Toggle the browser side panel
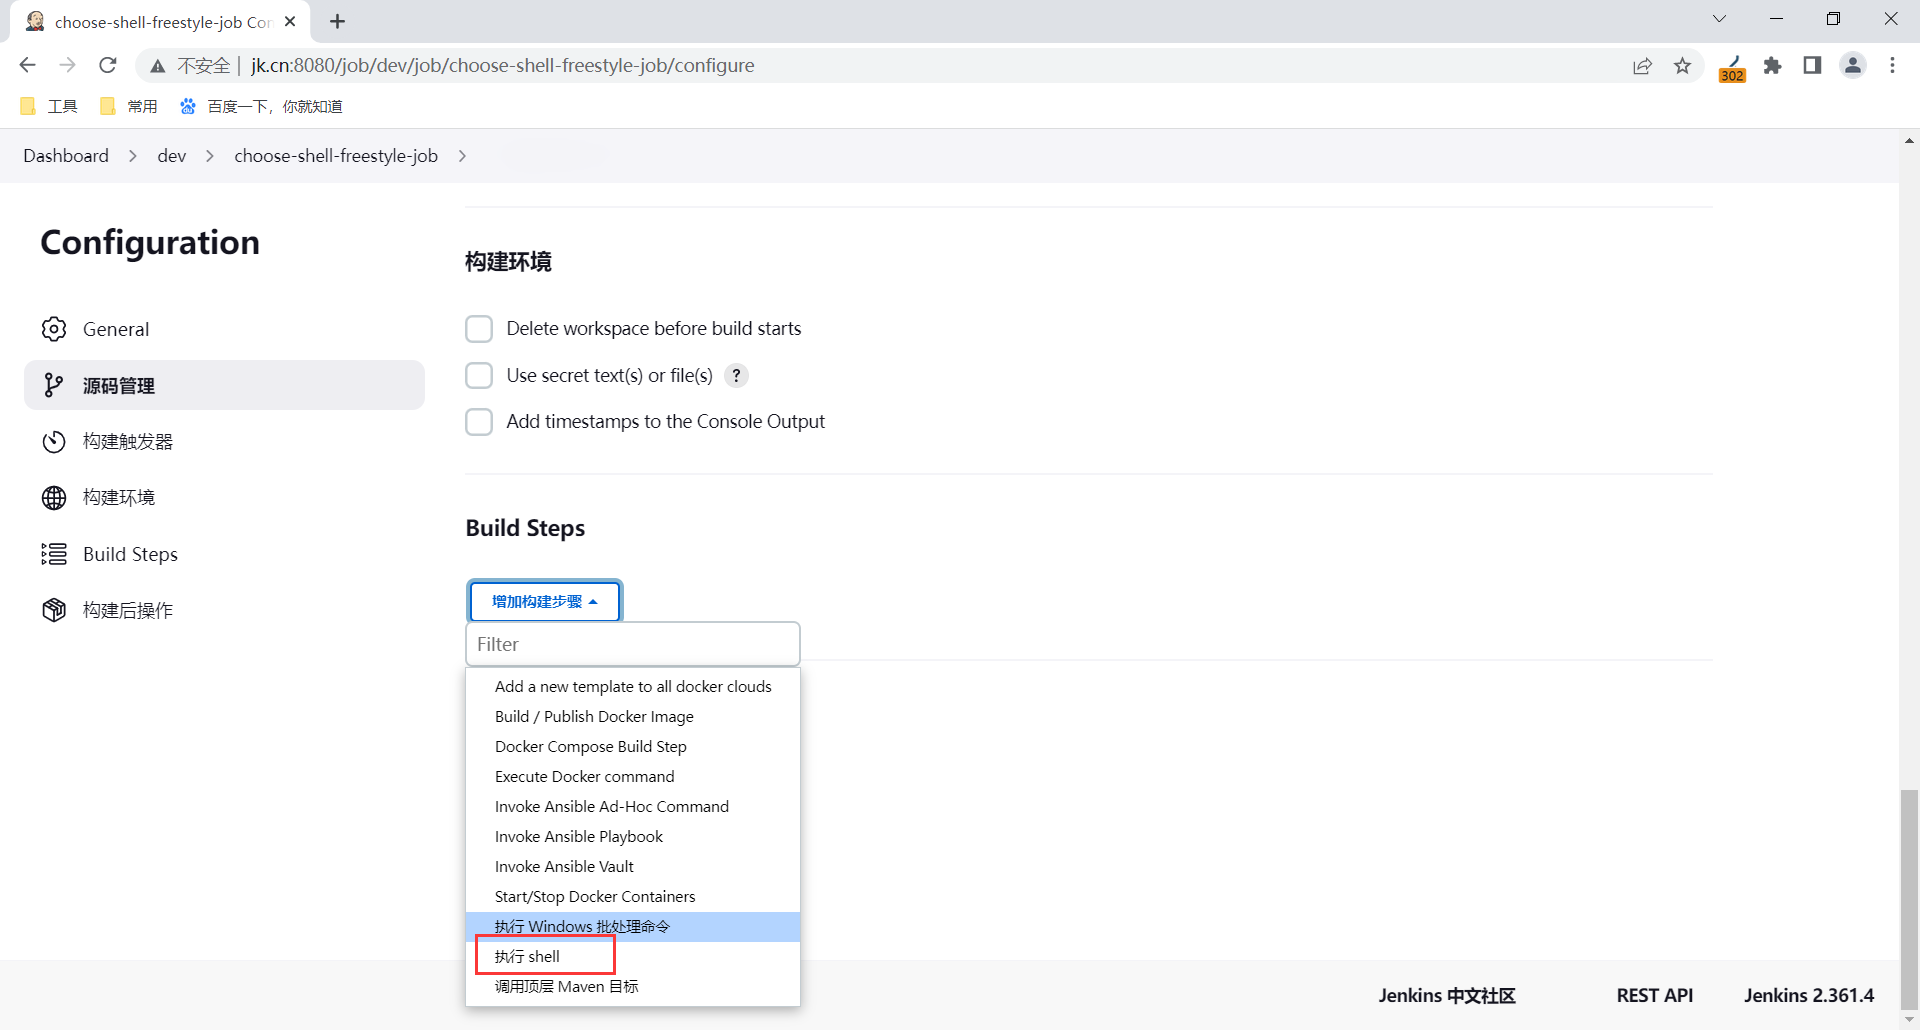This screenshot has width=1920, height=1030. pos(1812,65)
